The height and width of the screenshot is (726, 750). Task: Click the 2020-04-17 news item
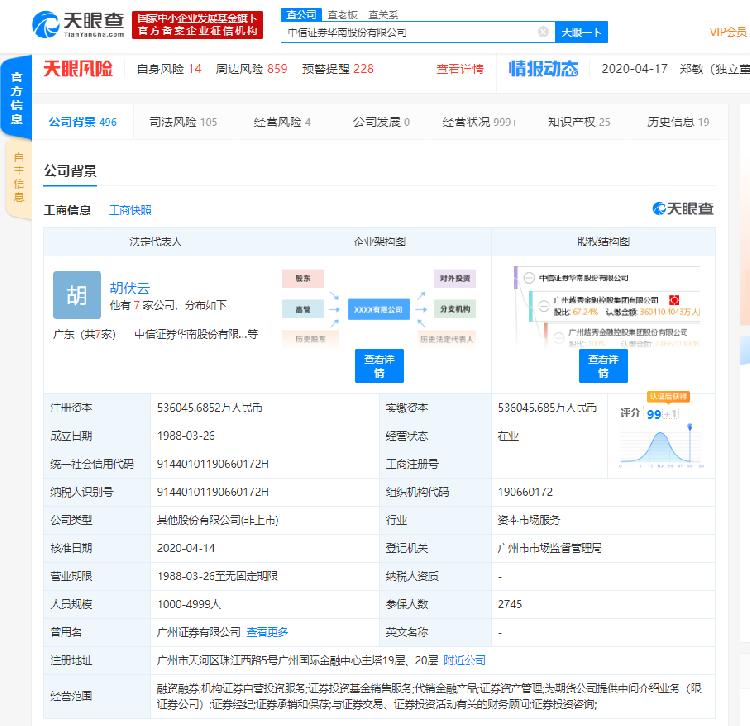tap(675, 69)
